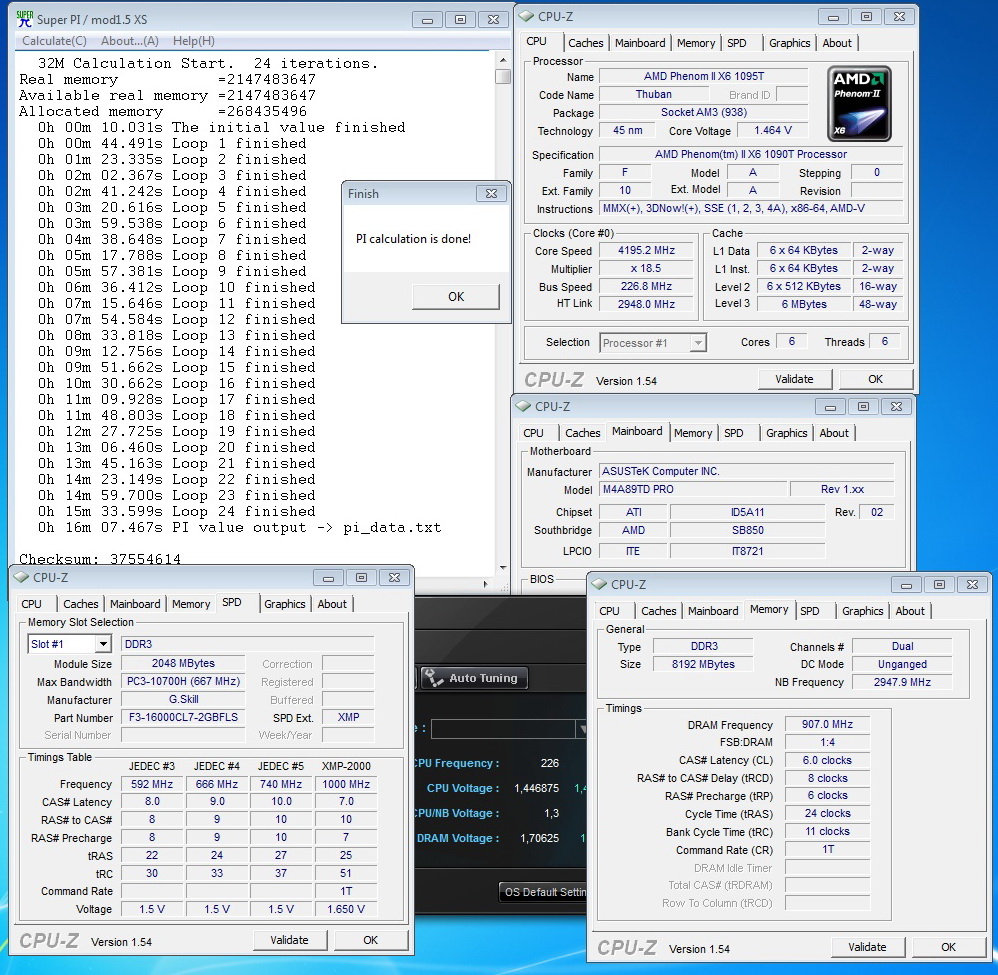This screenshot has width=998, height=975.
Task: Click the Memory CPU-Z window title icon
Action: coord(599,584)
